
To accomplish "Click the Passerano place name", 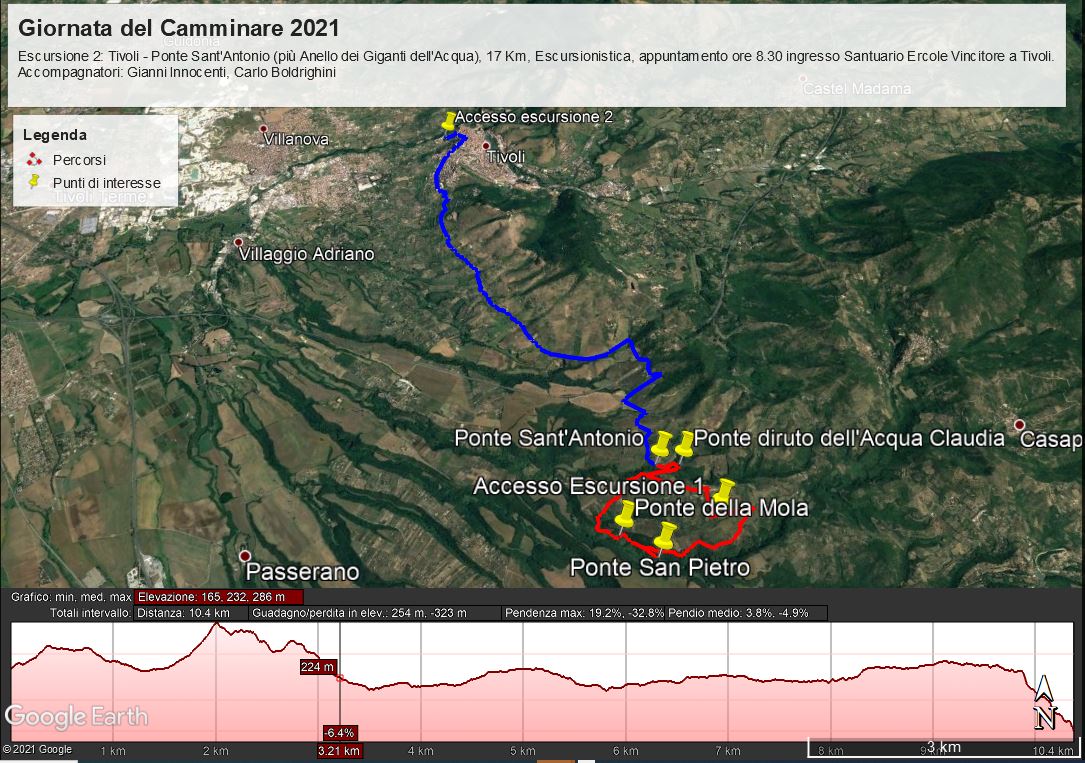I will (302, 572).
